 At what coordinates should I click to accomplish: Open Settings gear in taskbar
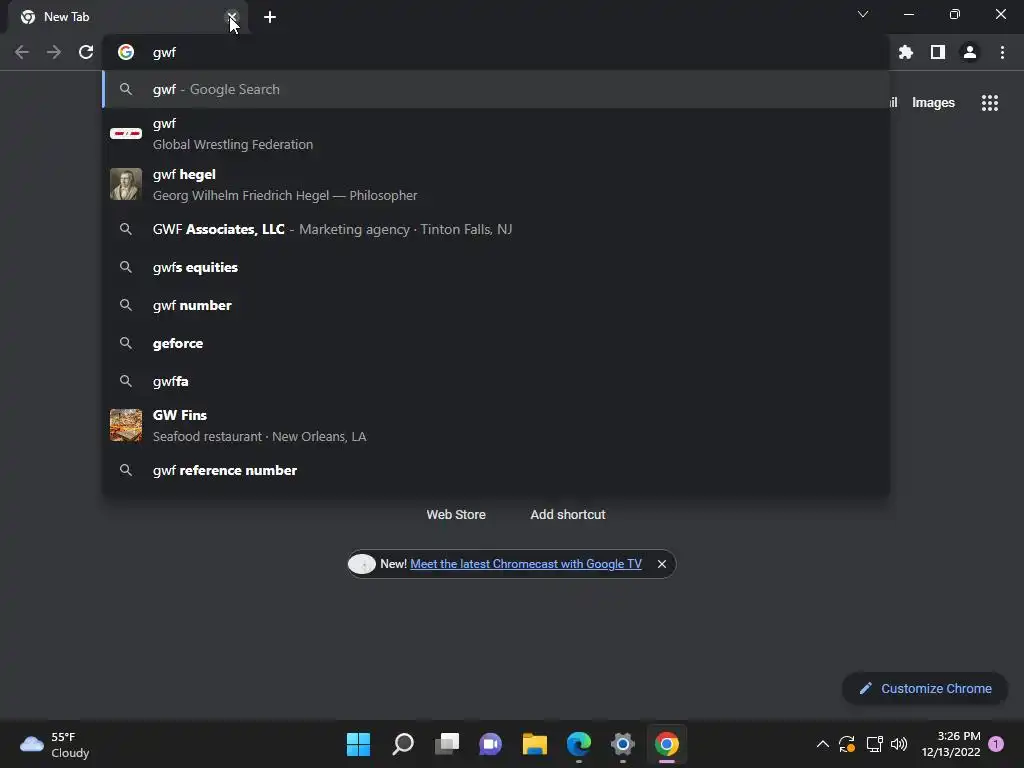pyautogui.click(x=623, y=744)
